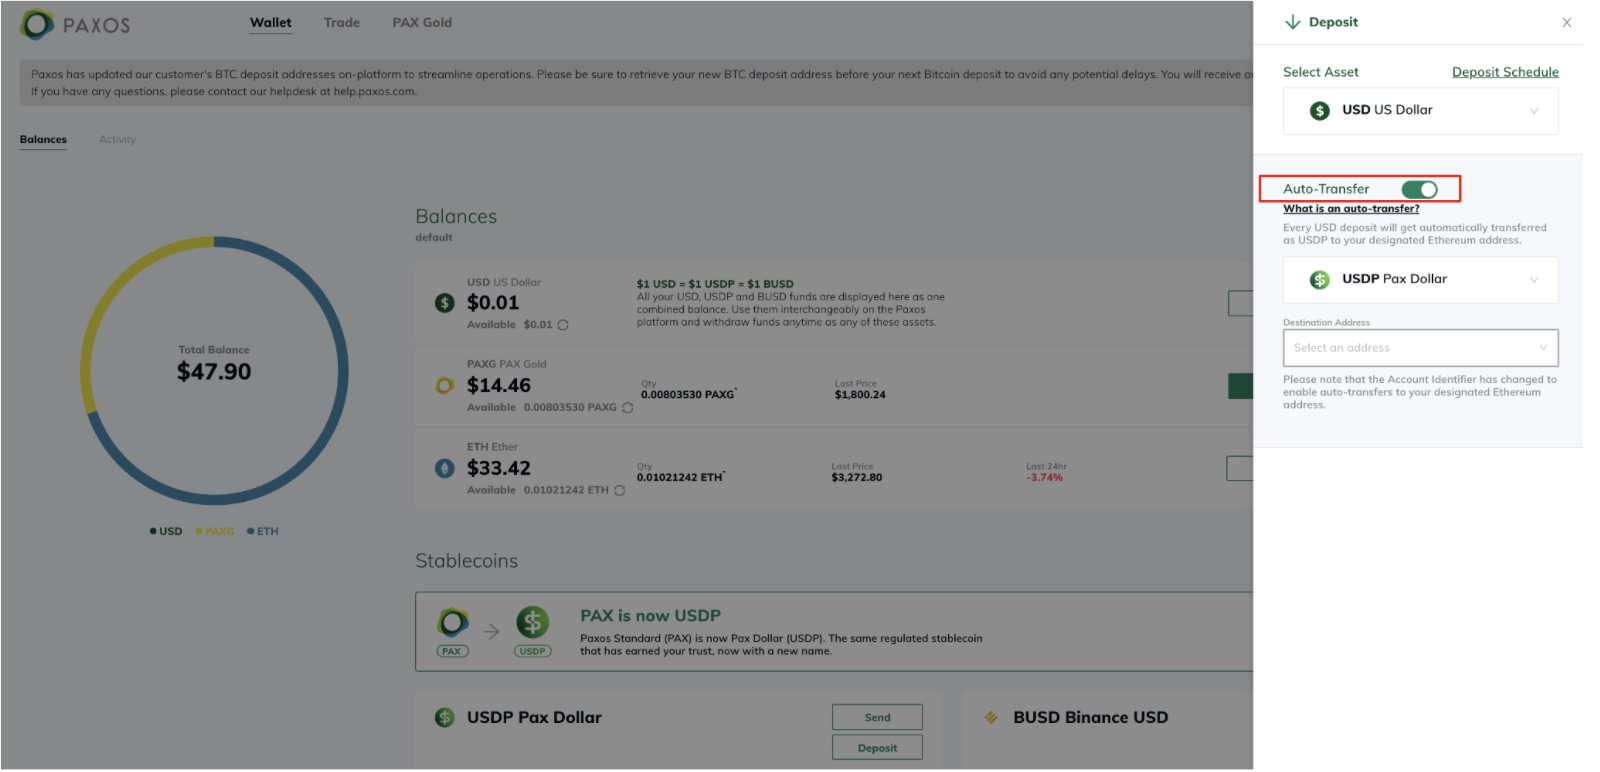Send USDP Pax Dollar
This screenshot has width=1600, height=772.
(877, 718)
